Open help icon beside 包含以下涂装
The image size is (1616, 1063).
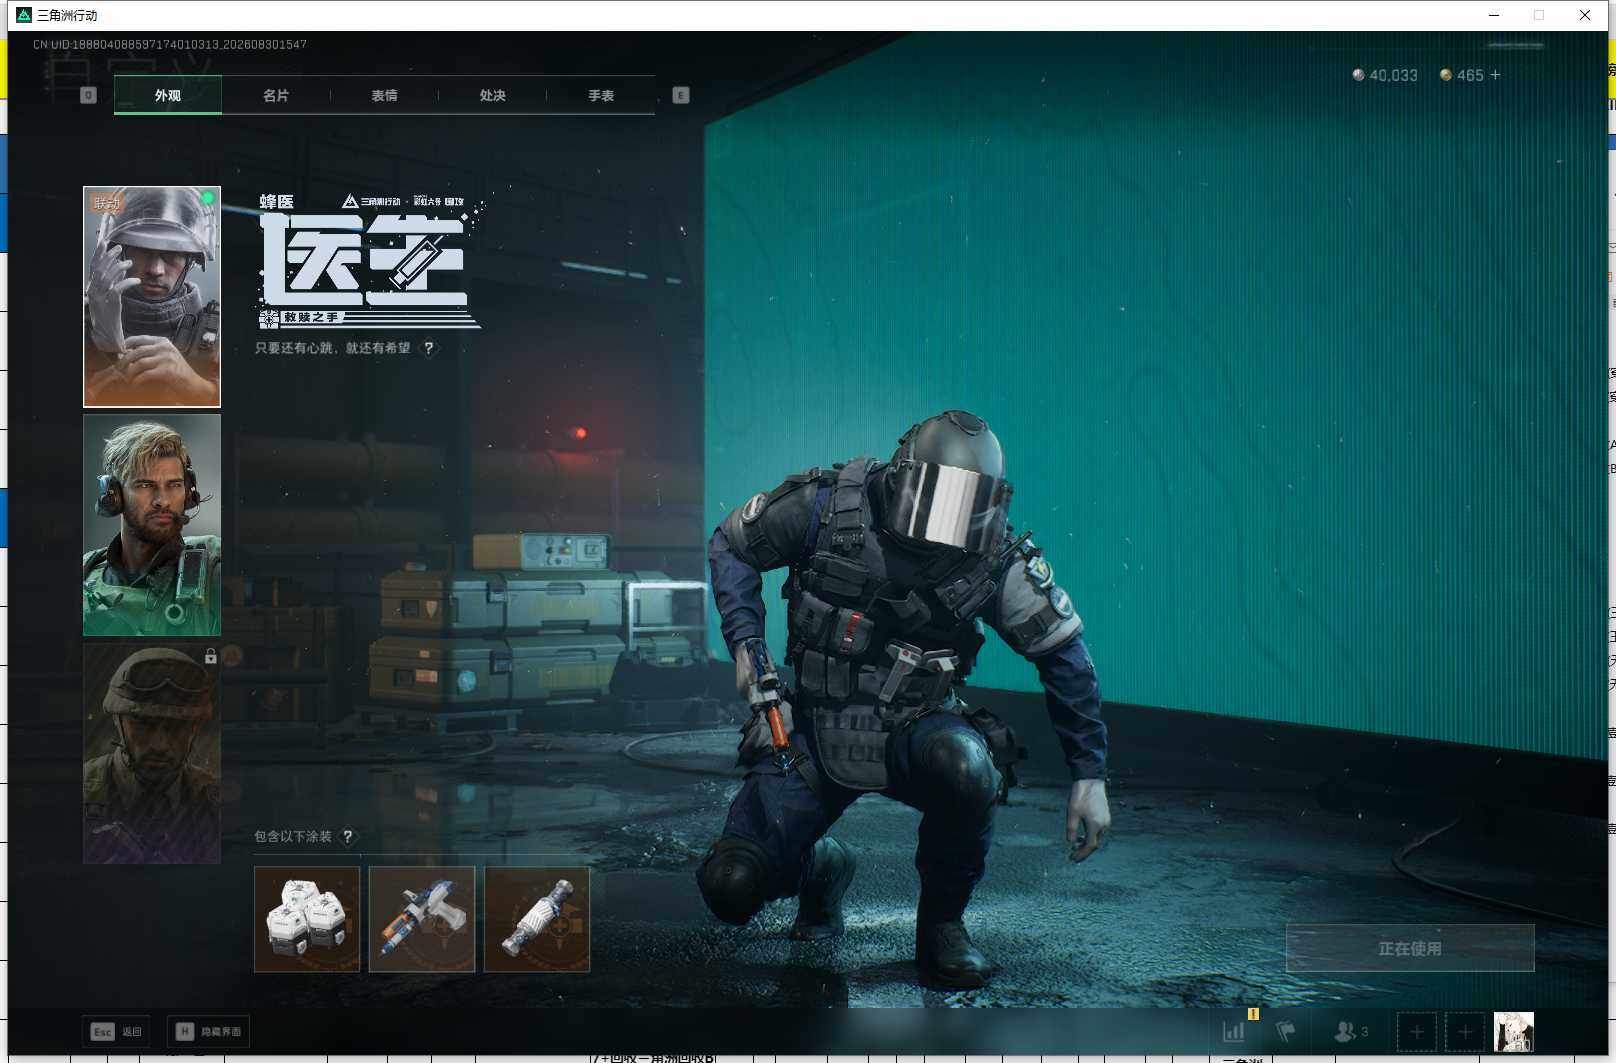coord(348,836)
